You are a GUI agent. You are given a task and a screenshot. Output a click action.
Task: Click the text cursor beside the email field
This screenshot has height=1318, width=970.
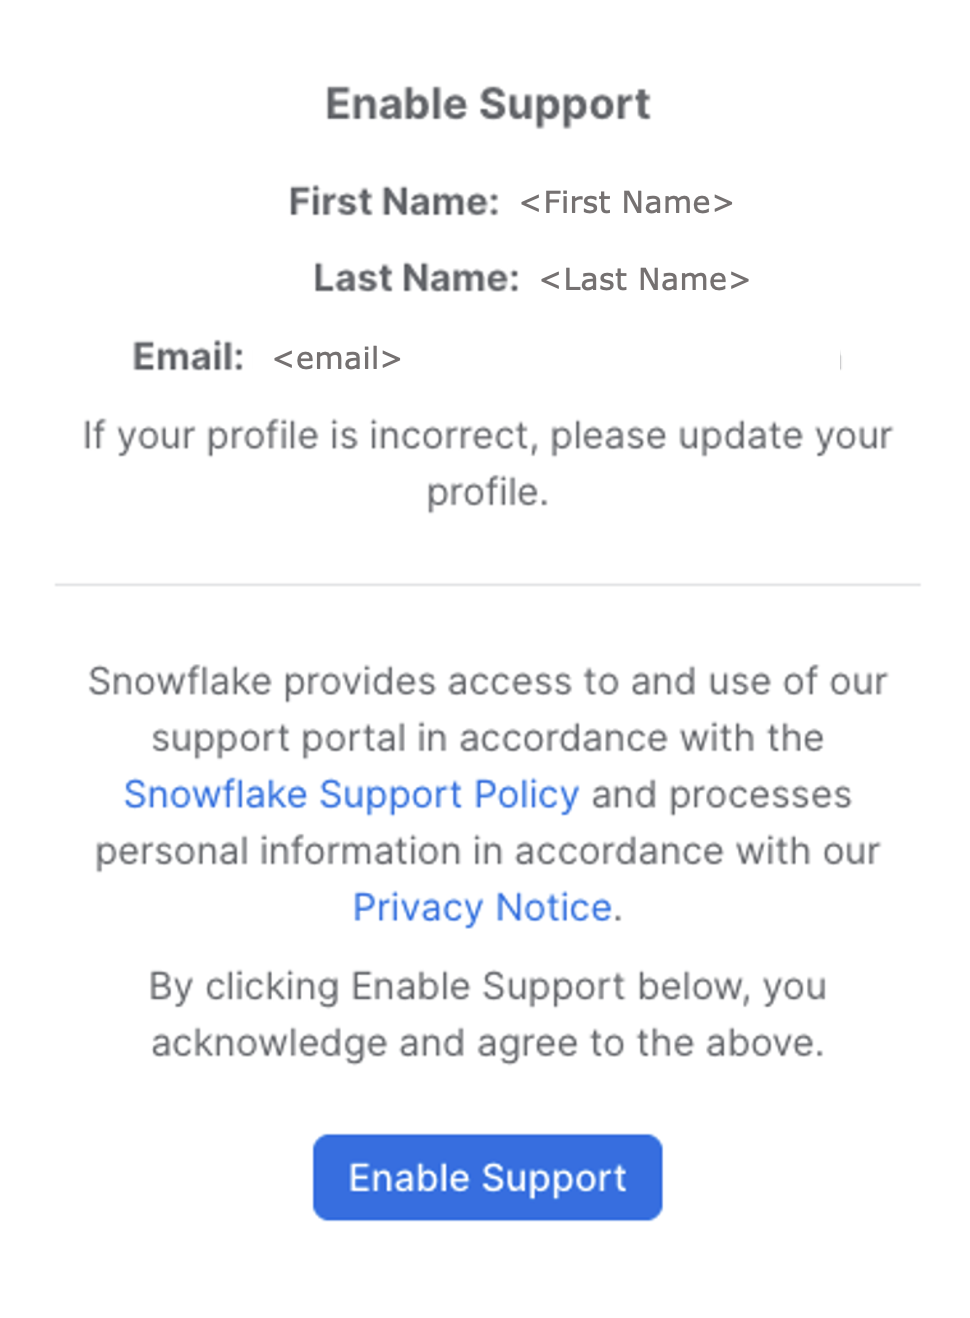point(841,361)
